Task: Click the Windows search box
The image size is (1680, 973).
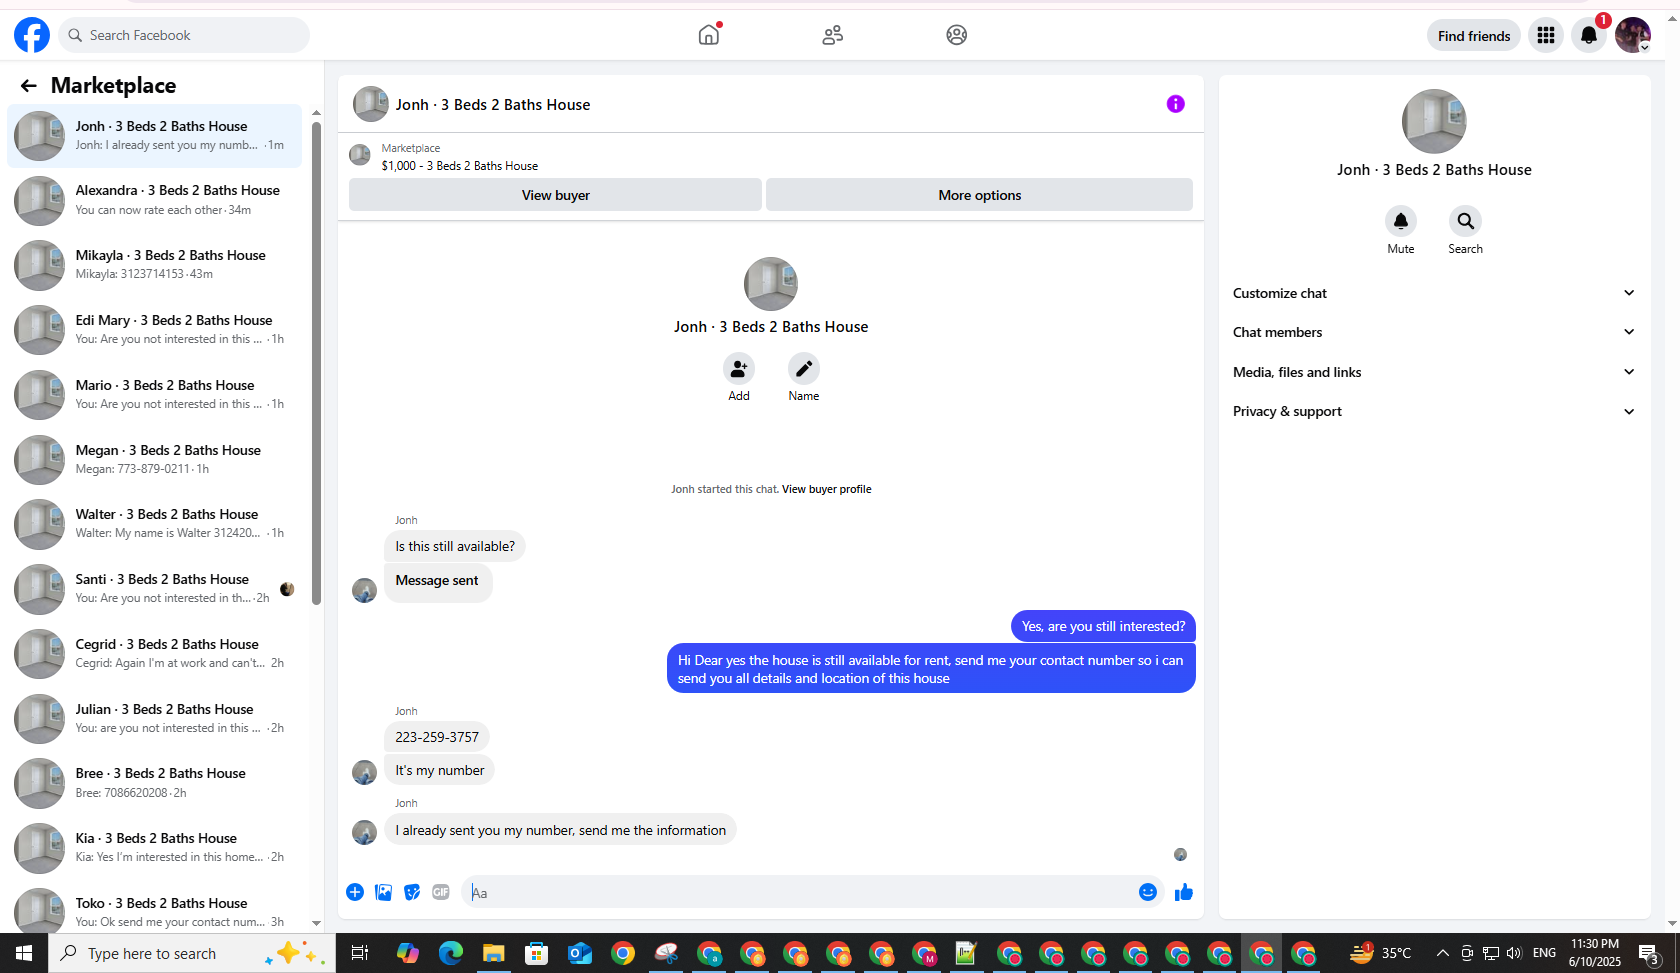Action: pyautogui.click(x=192, y=953)
